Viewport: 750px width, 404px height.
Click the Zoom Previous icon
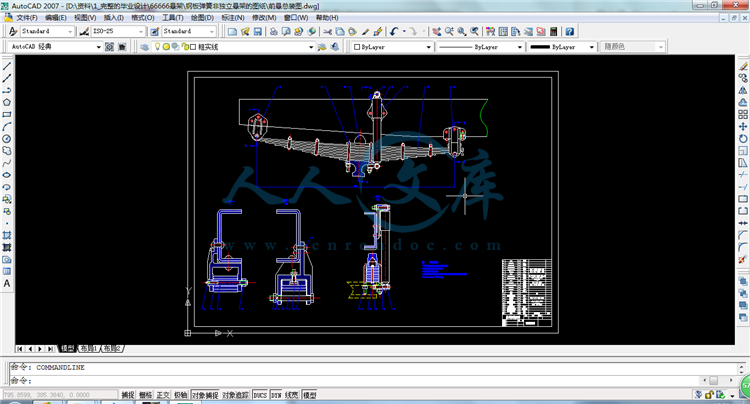474,32
